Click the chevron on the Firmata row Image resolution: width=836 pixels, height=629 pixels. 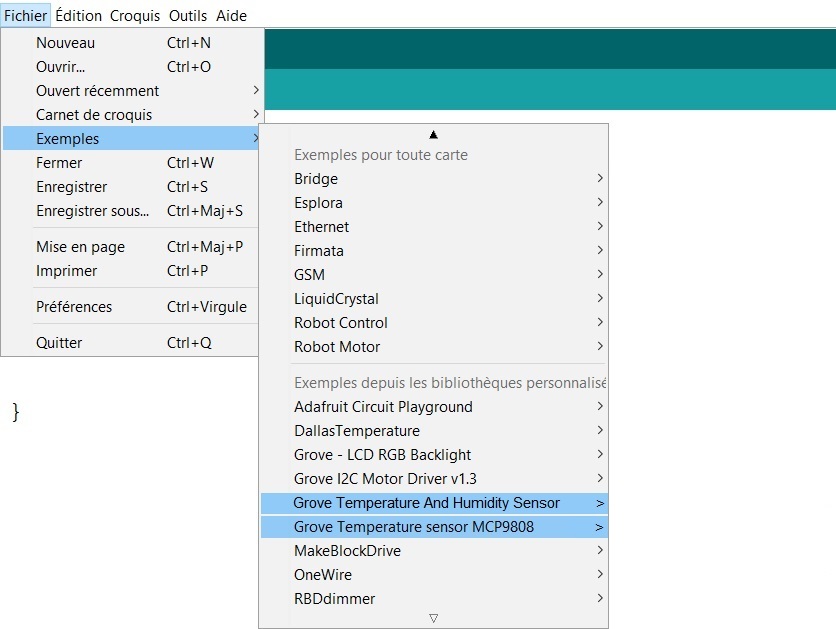tap(600, 250)
